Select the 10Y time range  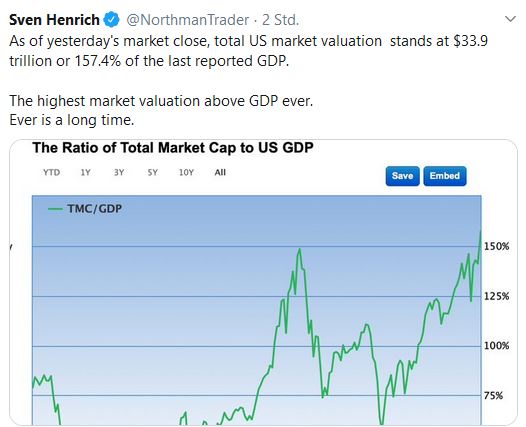(x=186, y=172)
